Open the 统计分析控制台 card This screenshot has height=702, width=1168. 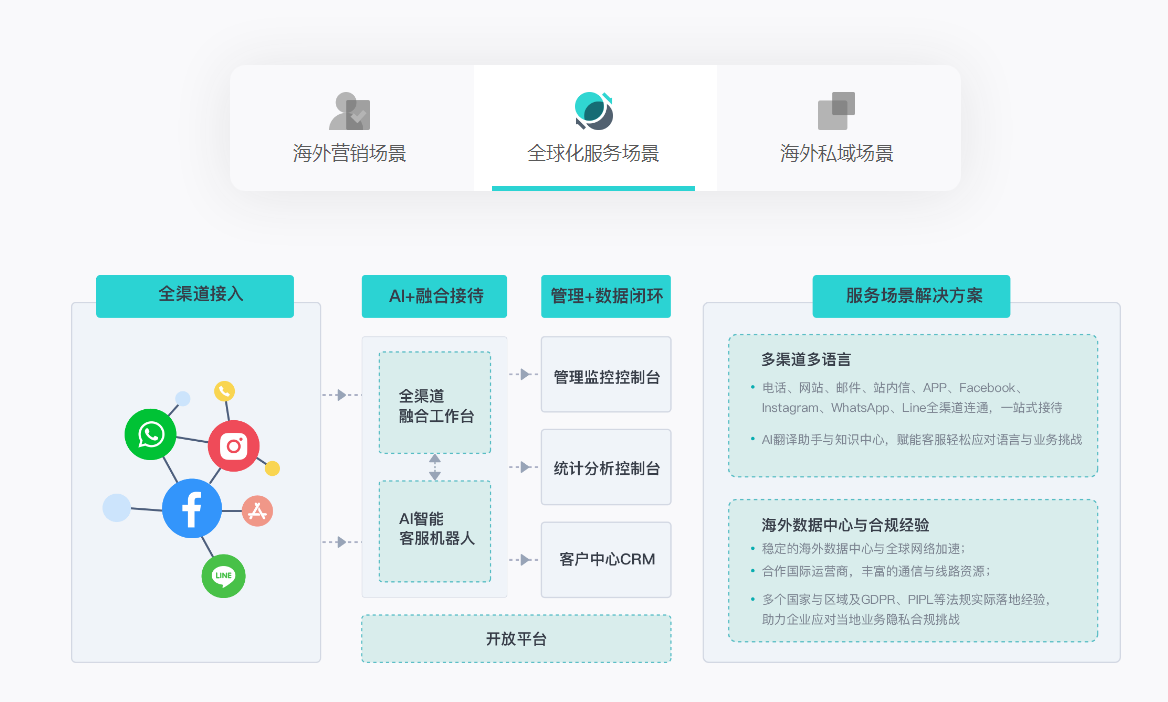click(x=606, y=467)
